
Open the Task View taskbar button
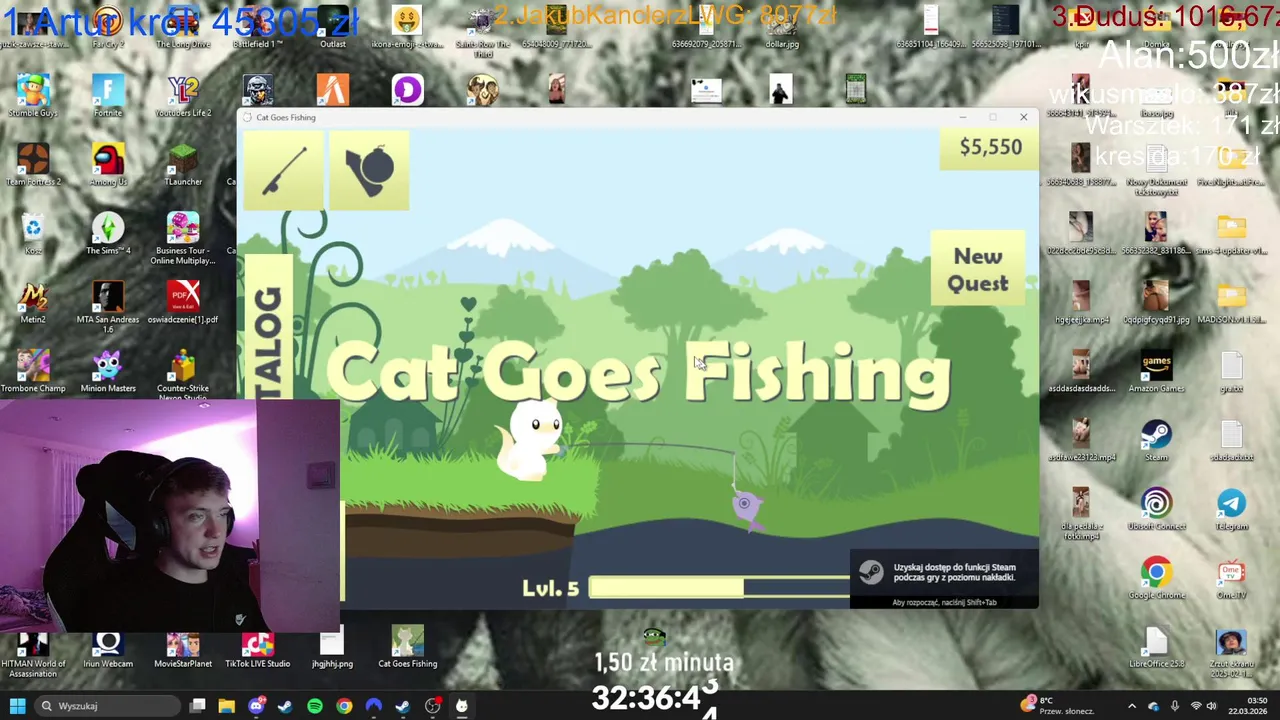198,706
